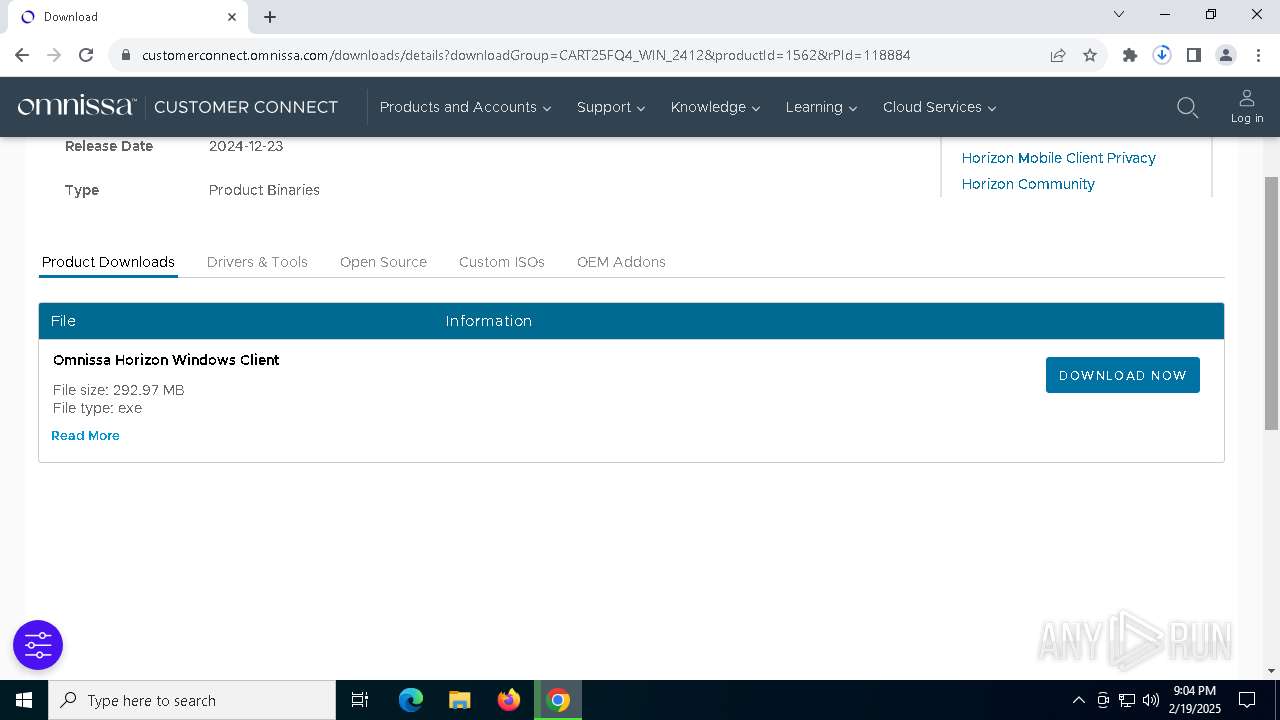Open a new tab with plus icon

[x=270, y=17]
